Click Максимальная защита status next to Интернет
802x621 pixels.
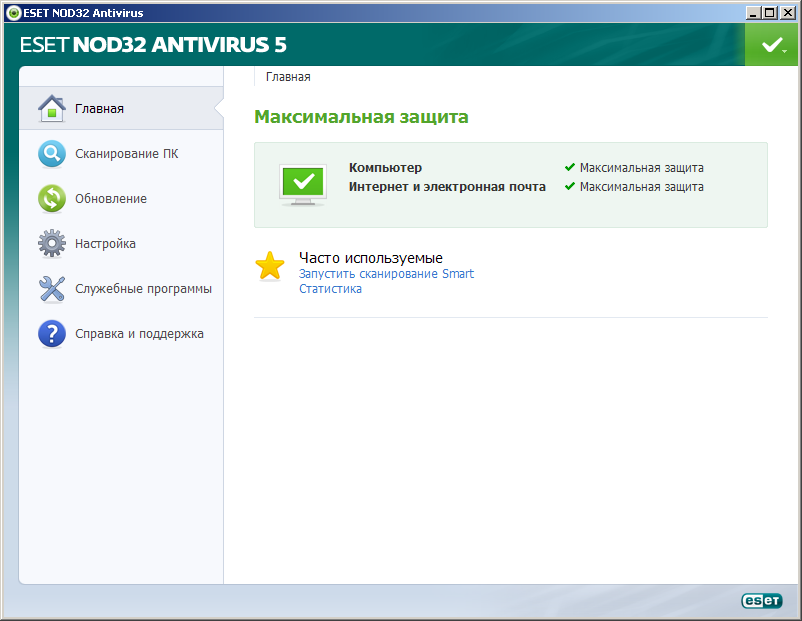pos(641,187)
